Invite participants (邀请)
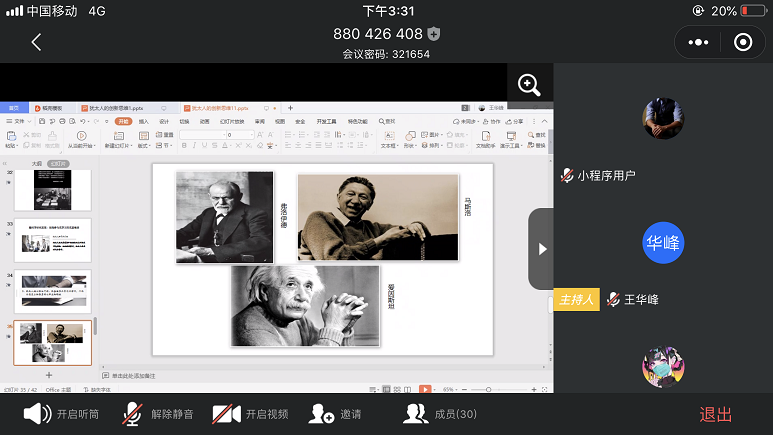Image resolution: width=773 pixels, height=435 pixels. point(335,414)
